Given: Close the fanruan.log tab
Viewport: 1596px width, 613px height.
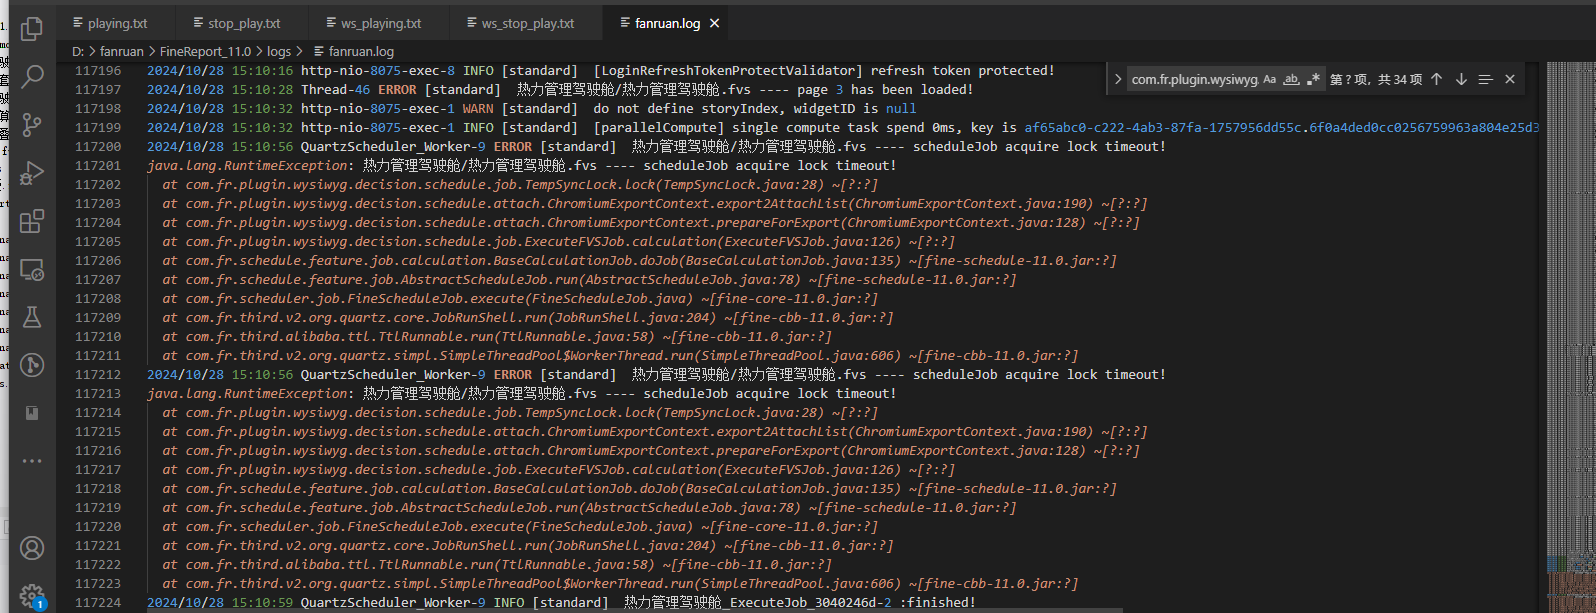Looking at the screenshot, I should (714, 23).
